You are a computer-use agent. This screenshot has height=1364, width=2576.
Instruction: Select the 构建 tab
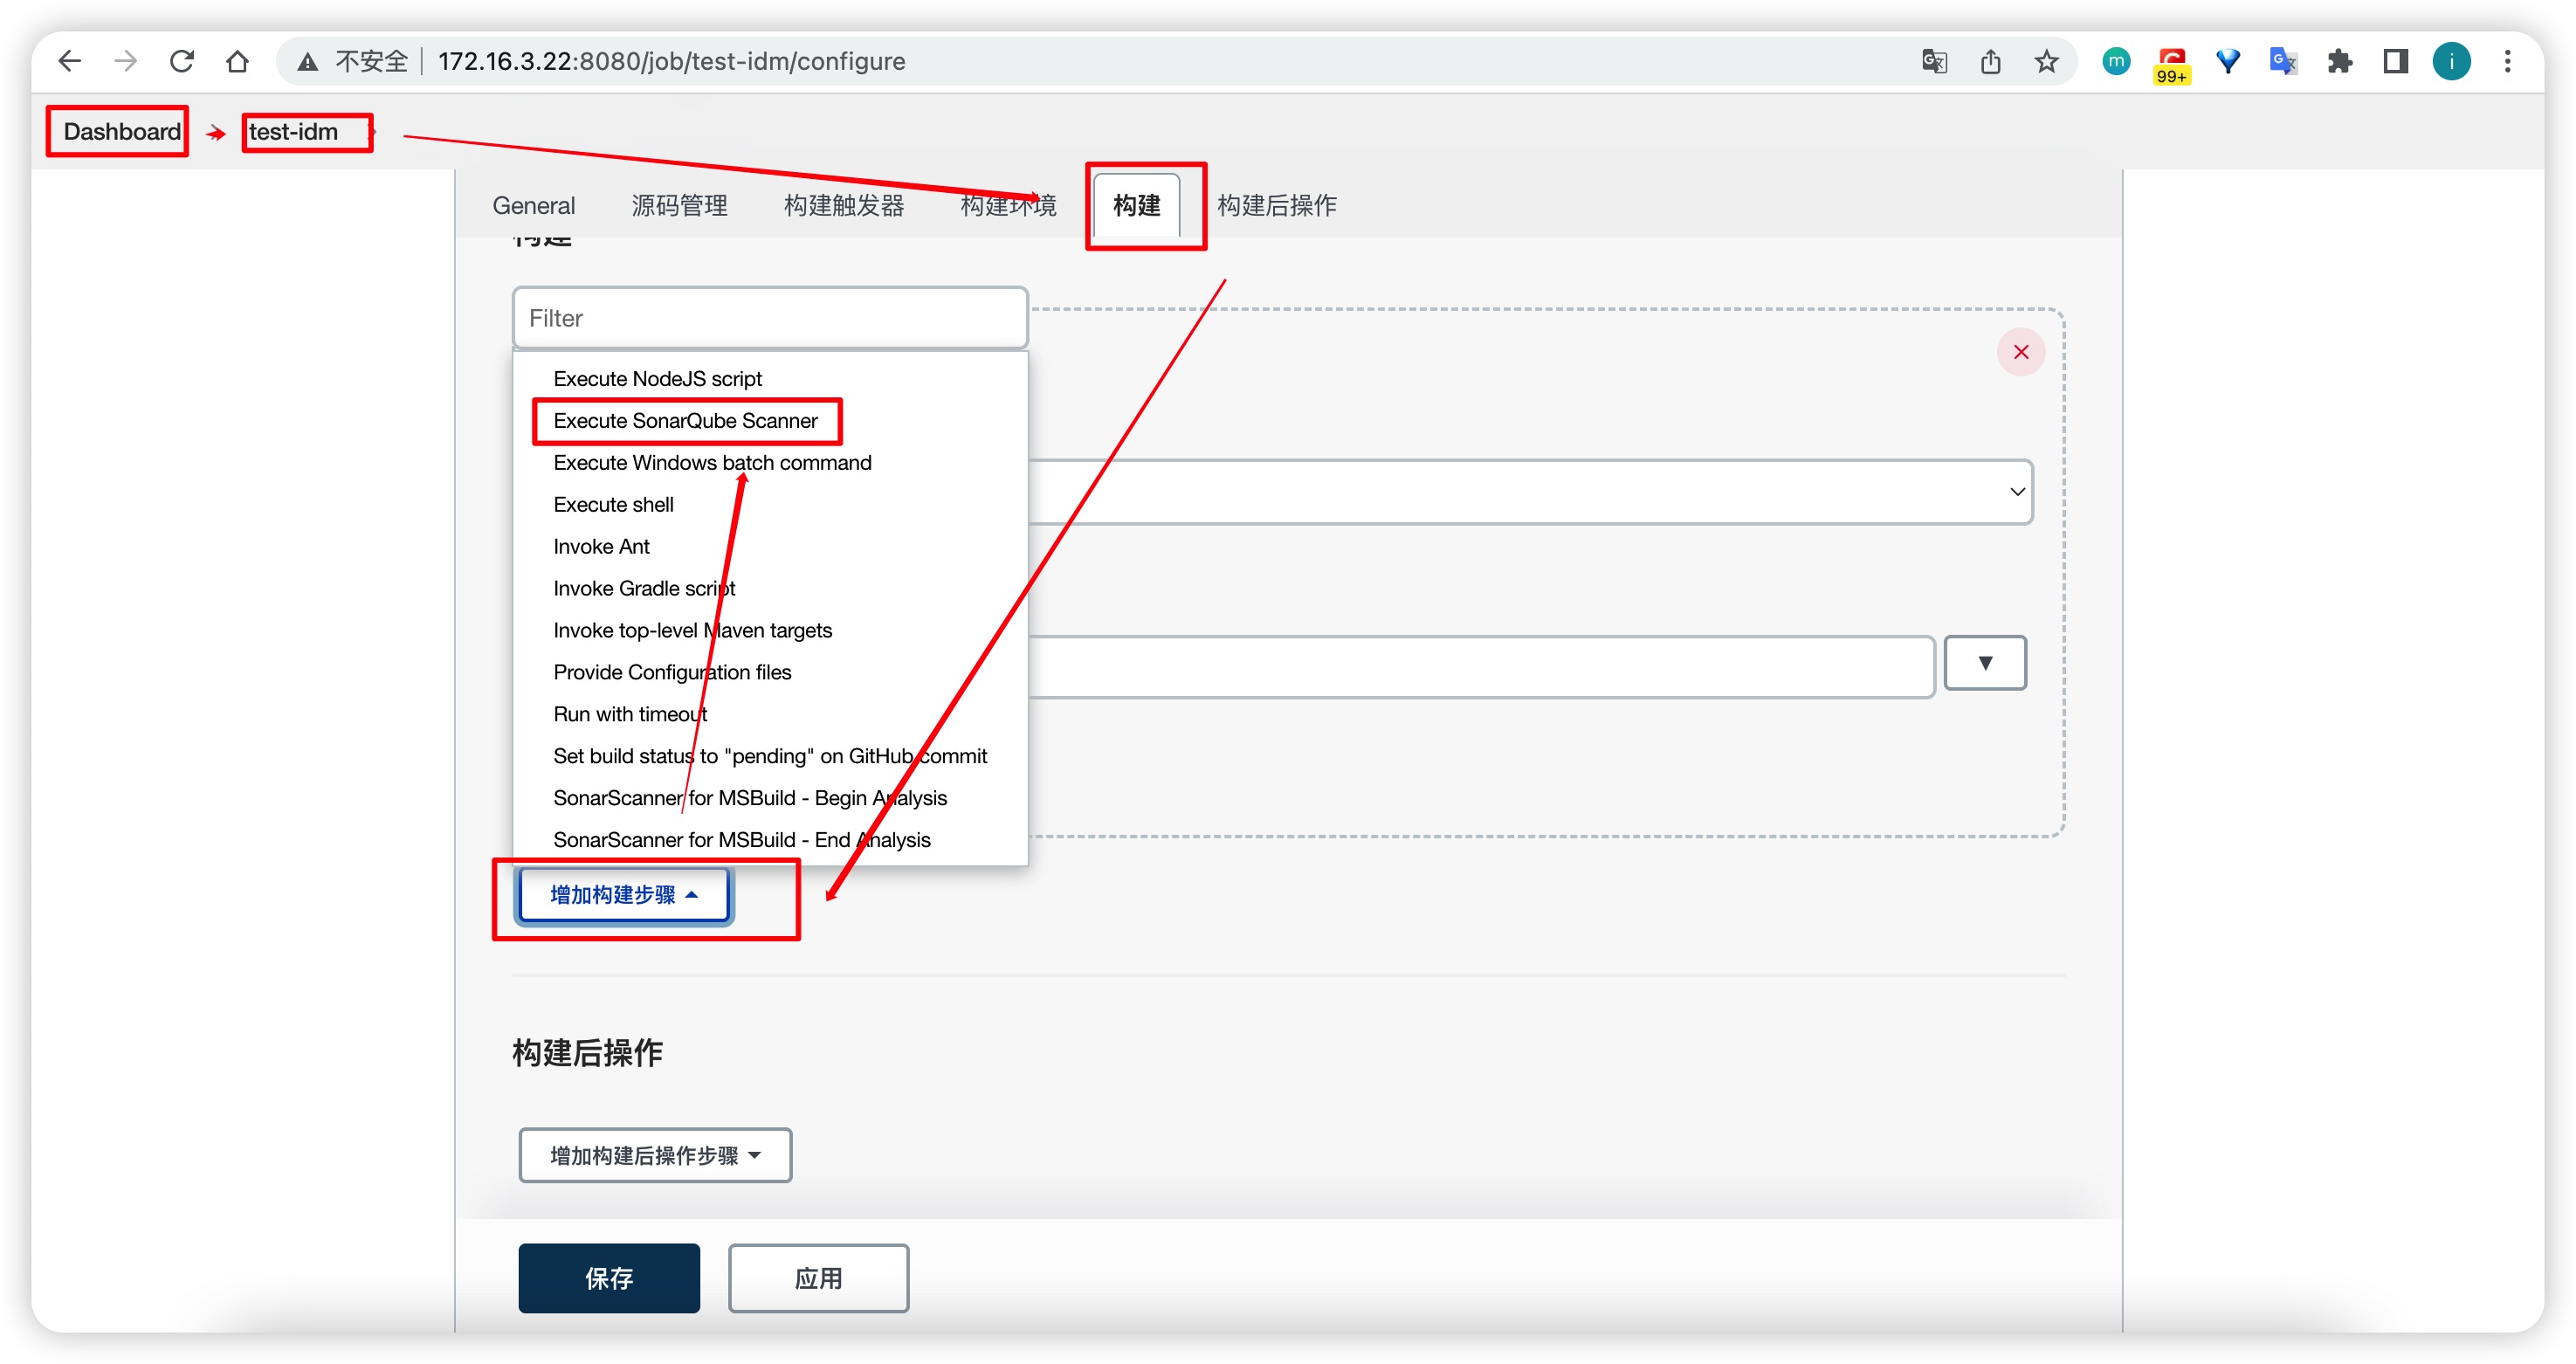click(1137, 205)
